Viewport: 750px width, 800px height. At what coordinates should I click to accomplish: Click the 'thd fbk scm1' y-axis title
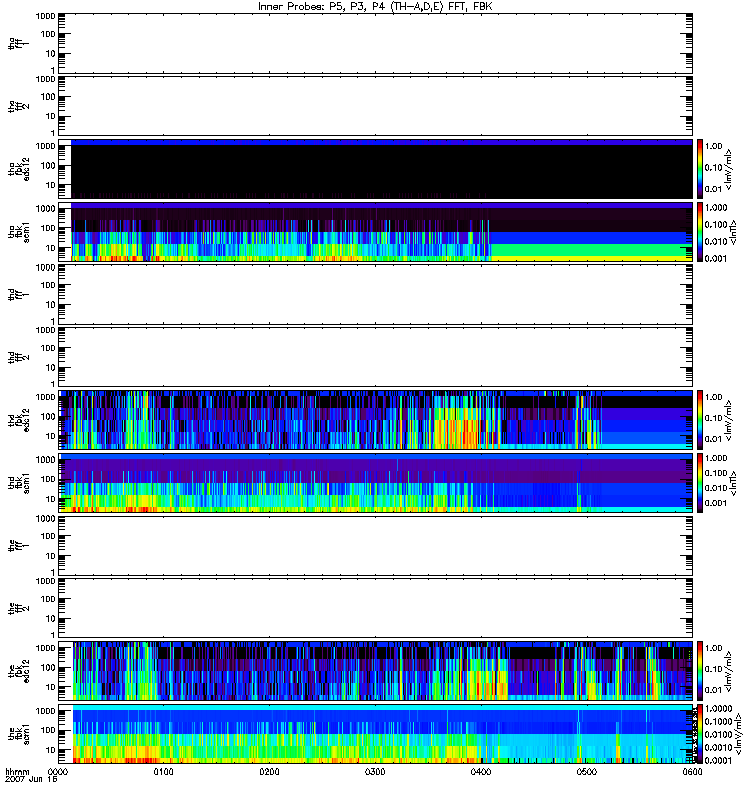pyautogui.click(x=19, y=483)
